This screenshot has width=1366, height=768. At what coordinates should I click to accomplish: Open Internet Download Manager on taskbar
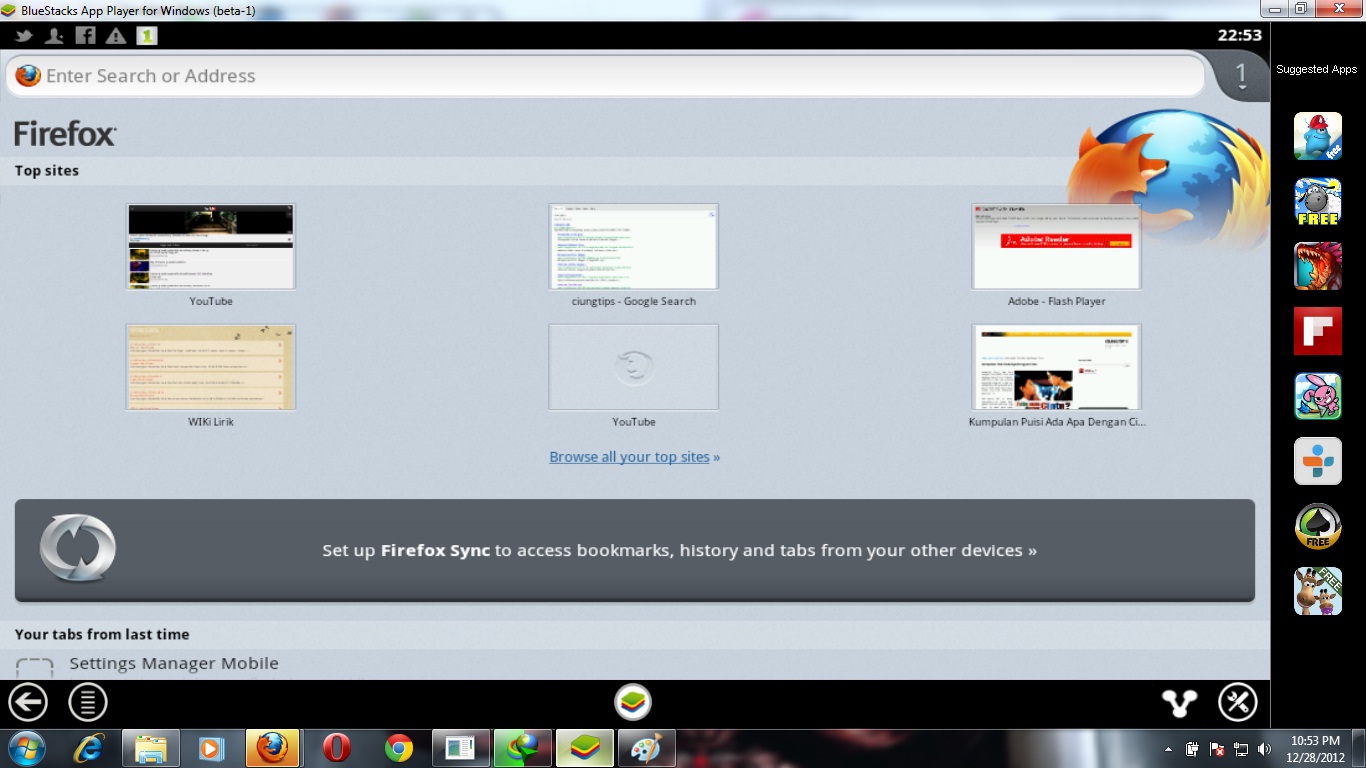pos(523,748)
